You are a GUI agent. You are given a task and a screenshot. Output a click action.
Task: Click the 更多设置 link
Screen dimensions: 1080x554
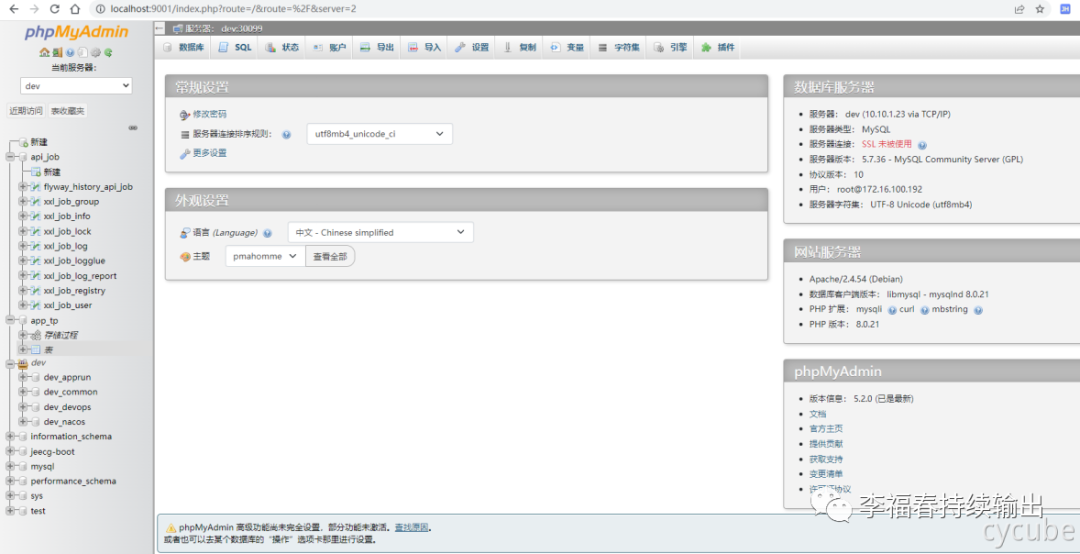point(209,153)
